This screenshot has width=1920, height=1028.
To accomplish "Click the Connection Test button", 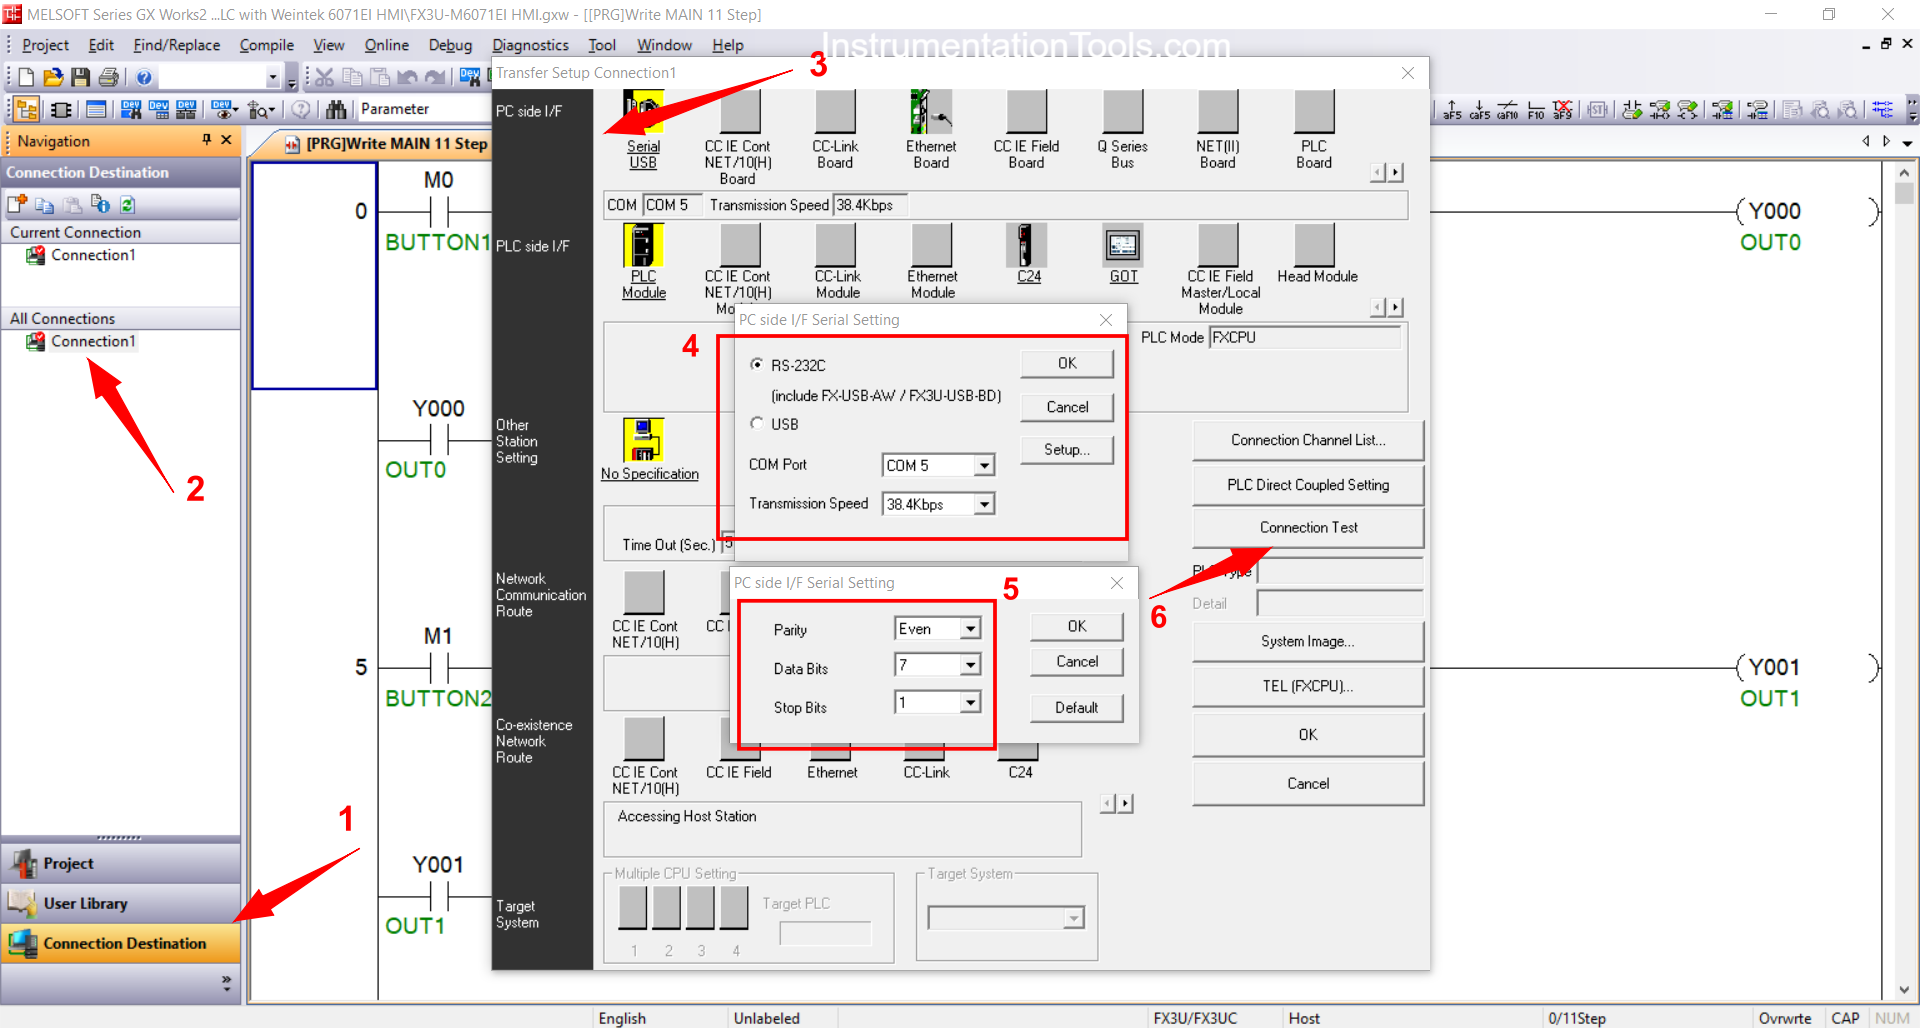I will pos(1308,527).
